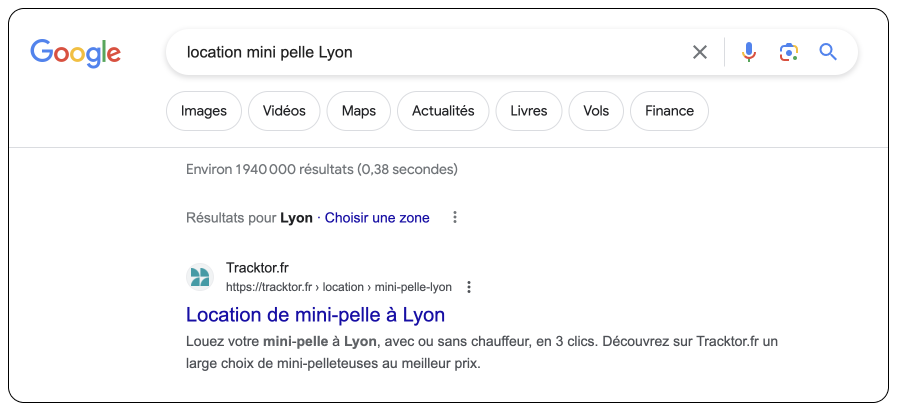Click the Tracktor.fr favicon

[200, 277]
